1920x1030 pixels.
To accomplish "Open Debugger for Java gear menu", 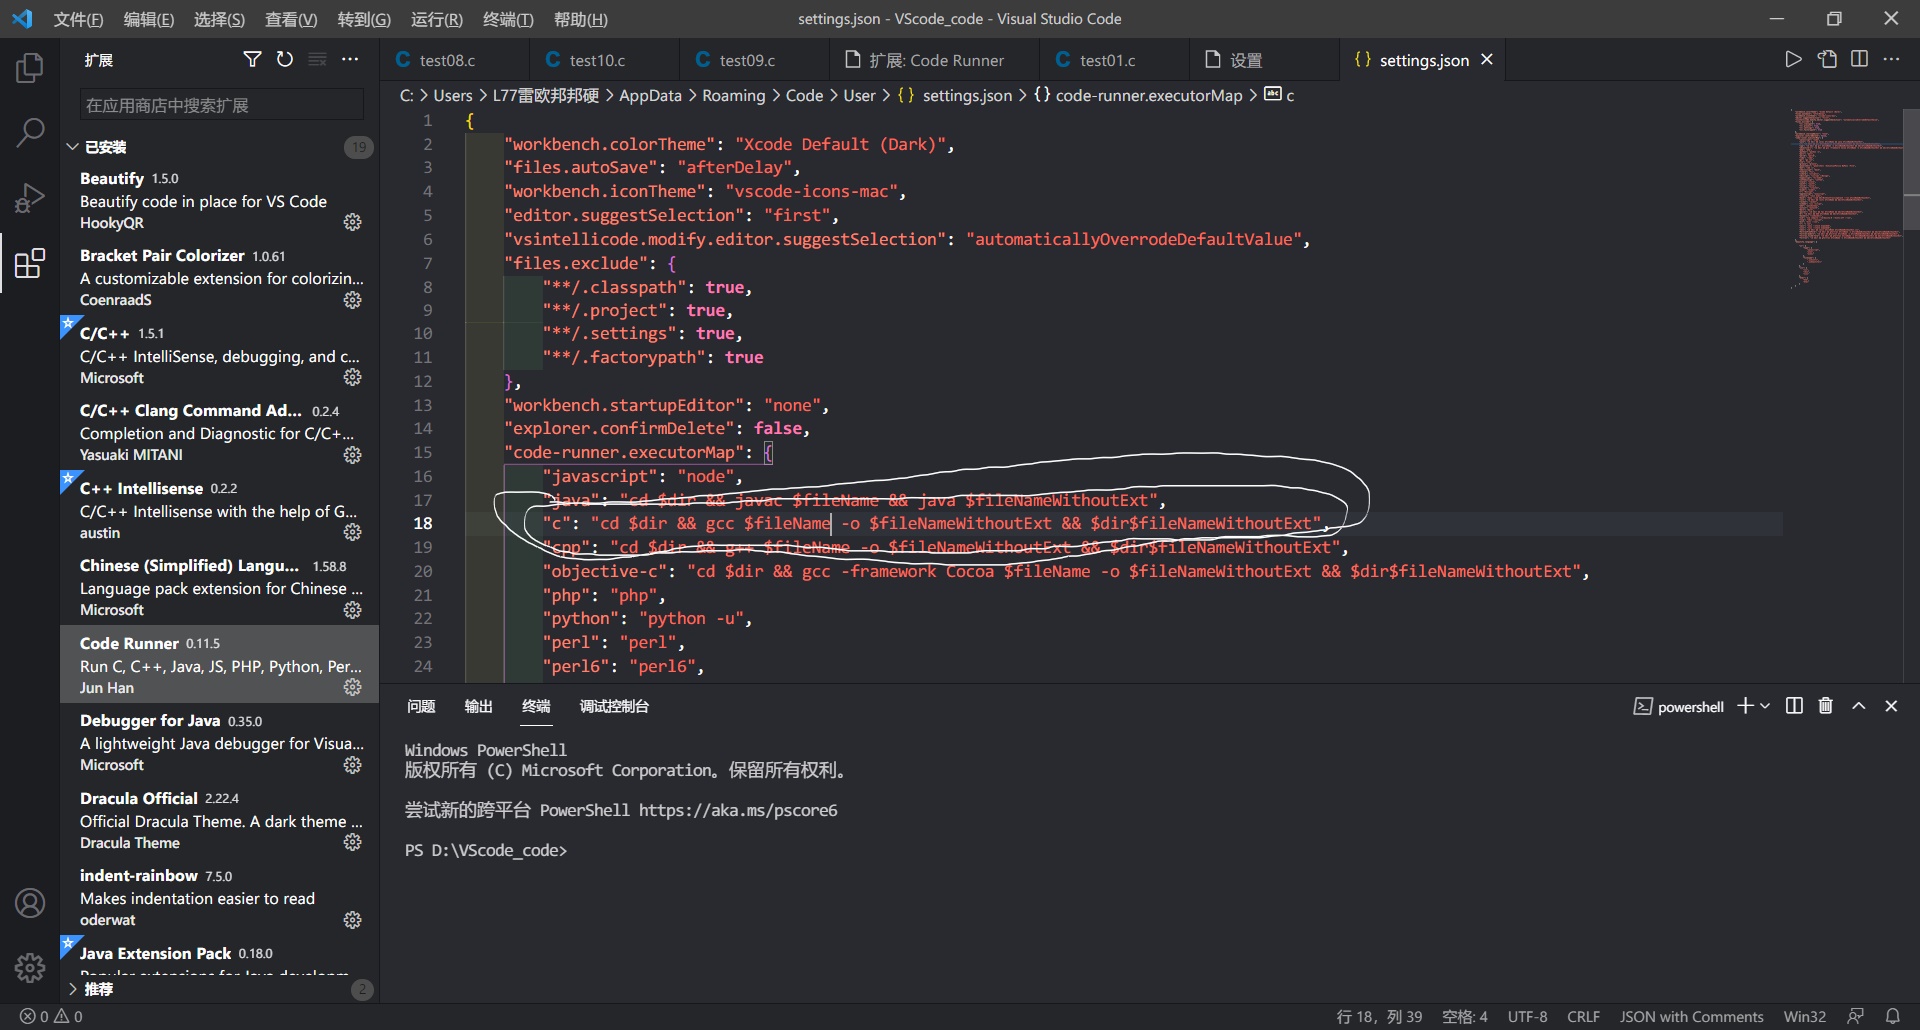I will tap(352, 765).
